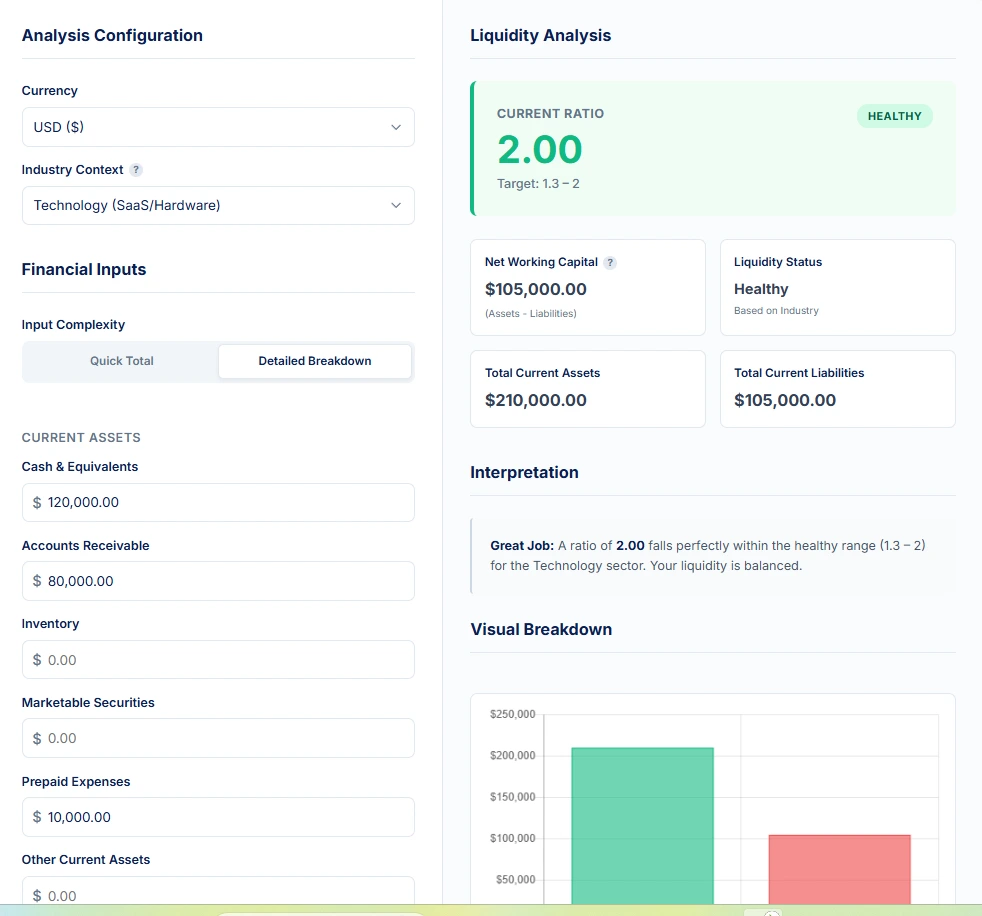Click the Industry Context dropdown chevron
The width and height of the screenshot is (982, 916).
point(398,205)
